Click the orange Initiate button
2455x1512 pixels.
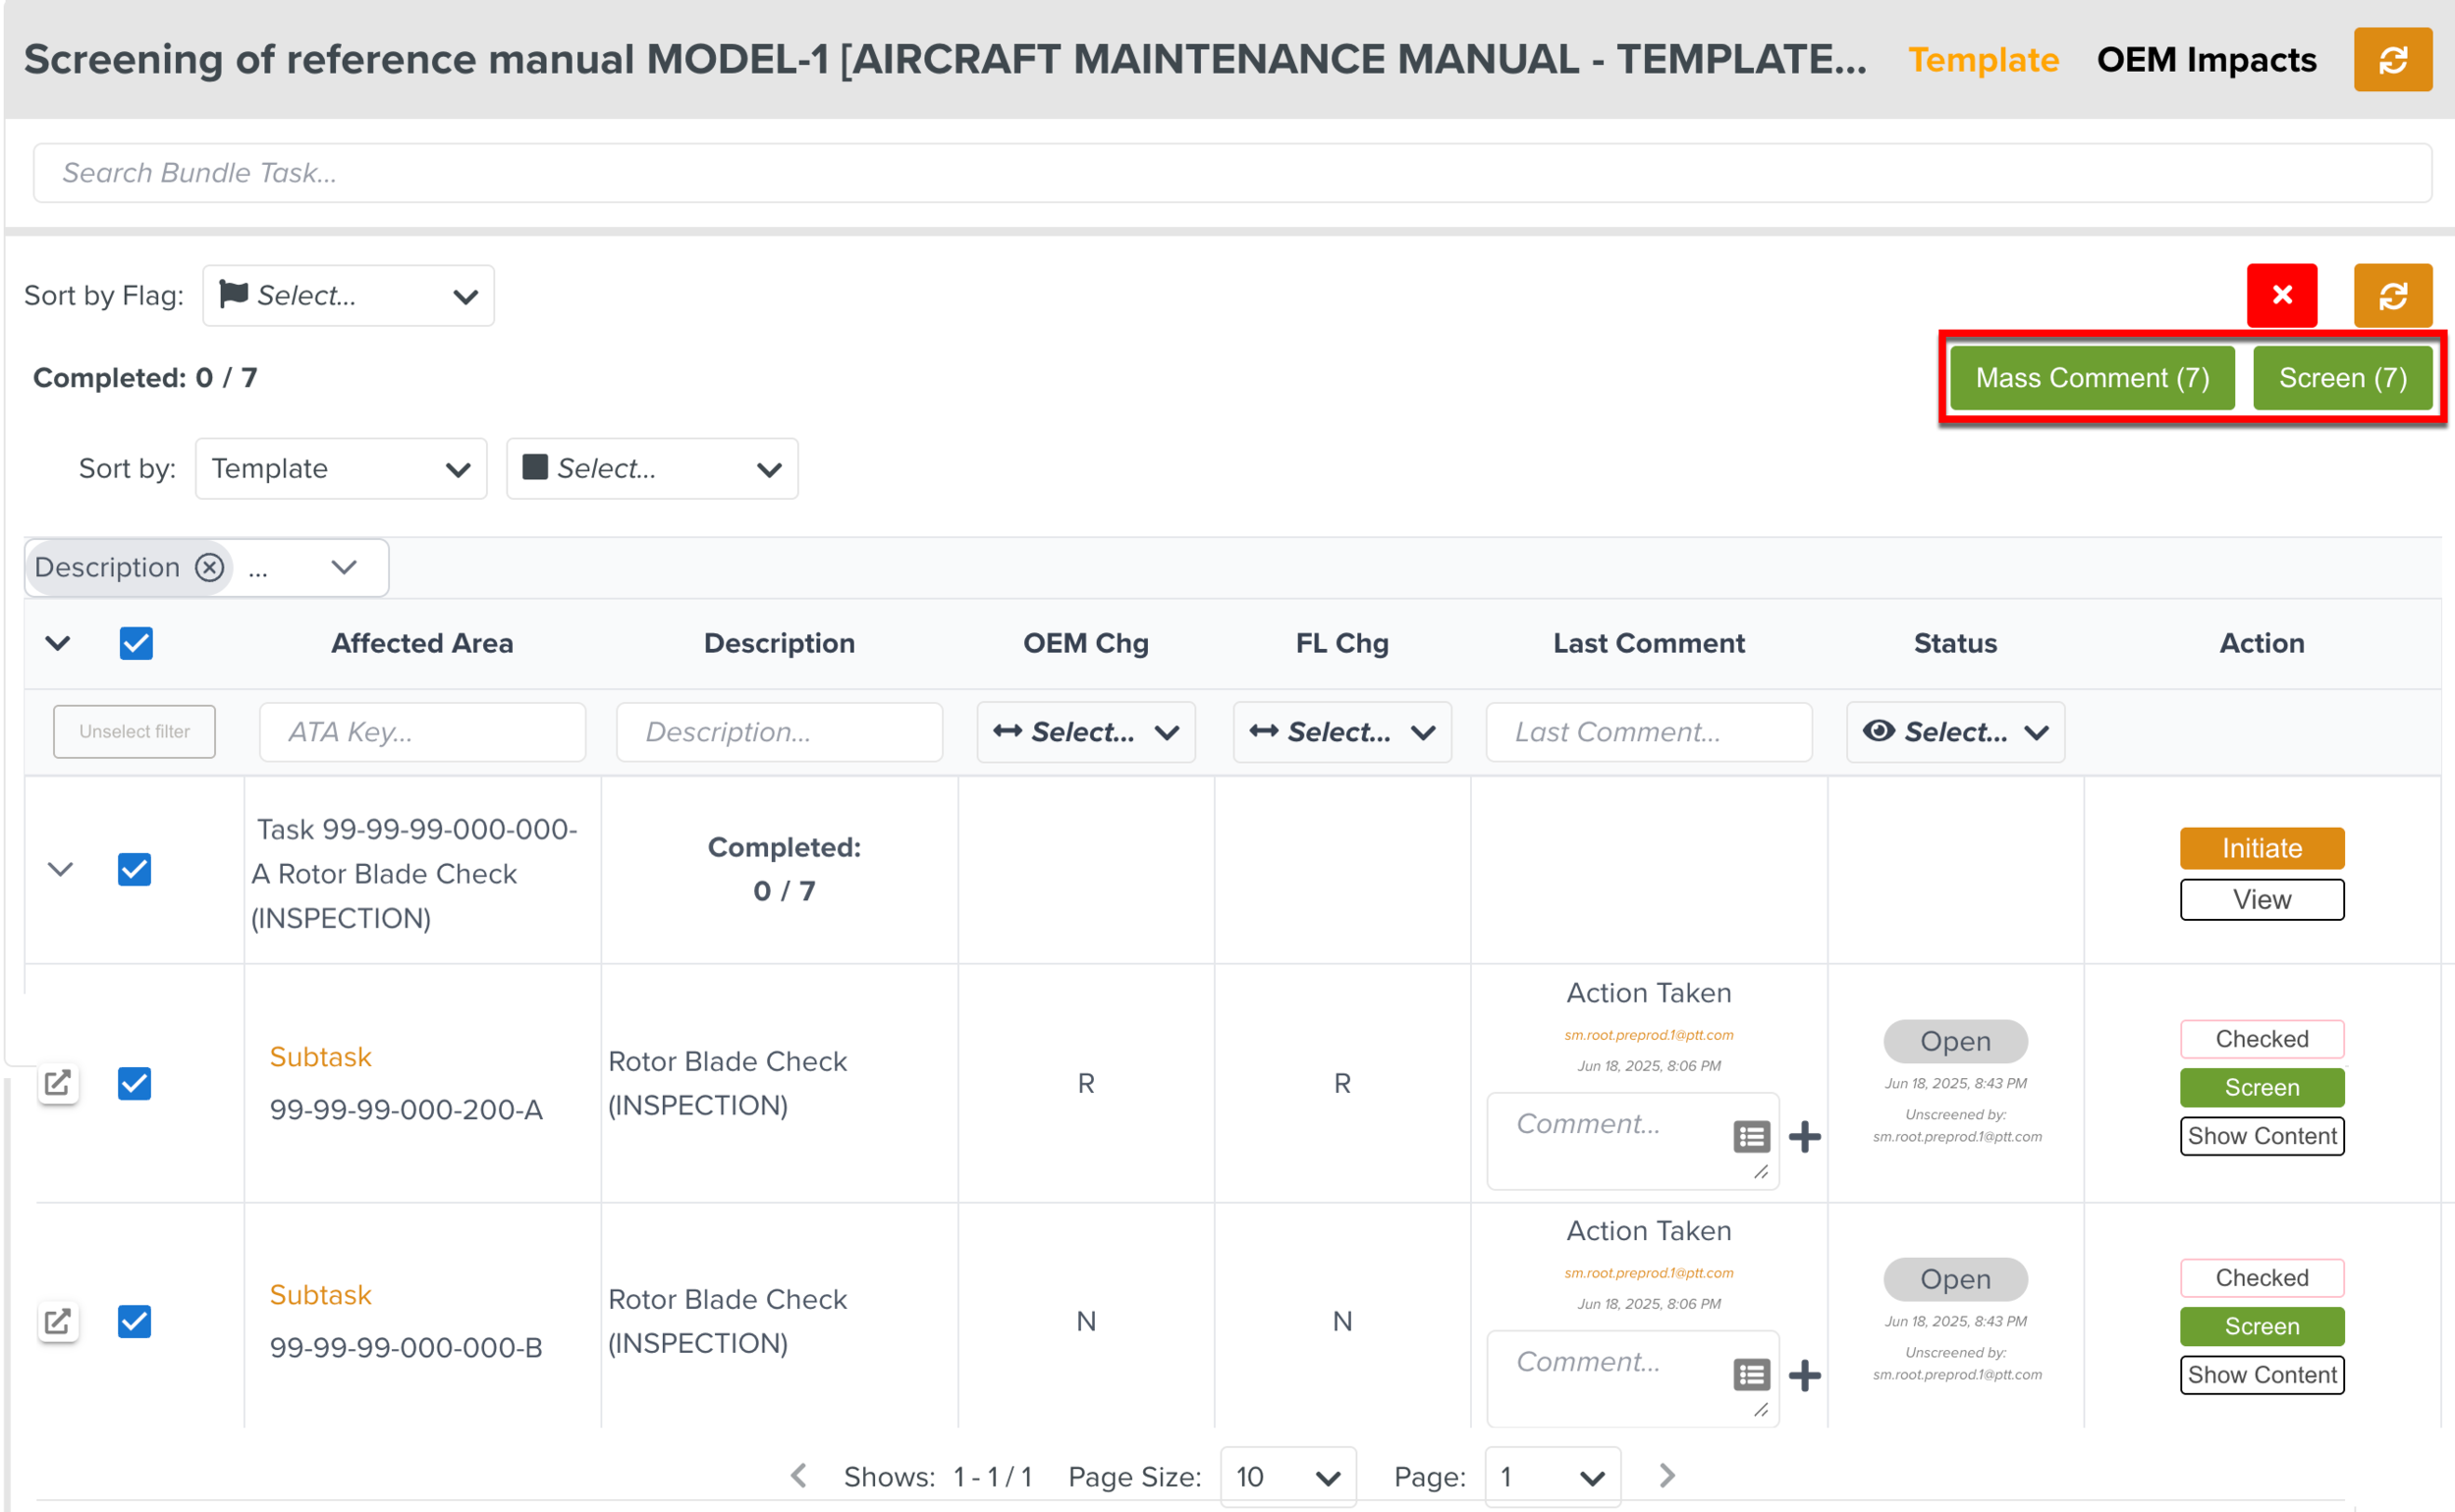click(2261, 848)
